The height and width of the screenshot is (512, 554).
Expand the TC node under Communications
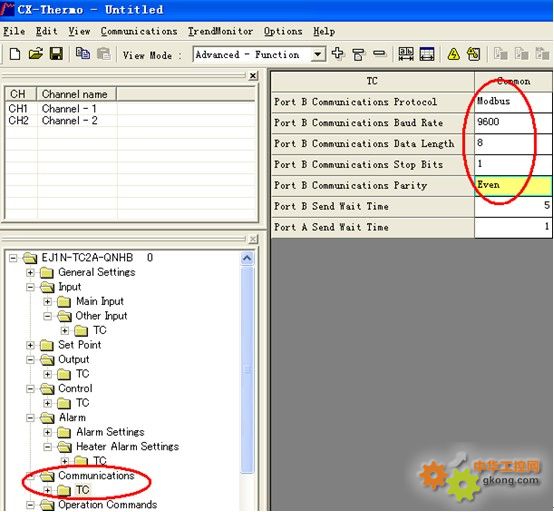(47, 490)
